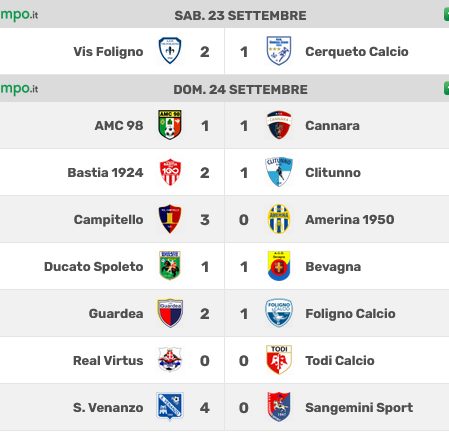Open the Bevagna club badge
The image size is (449, 441).
pyautogui.click(x=279, y=266)
